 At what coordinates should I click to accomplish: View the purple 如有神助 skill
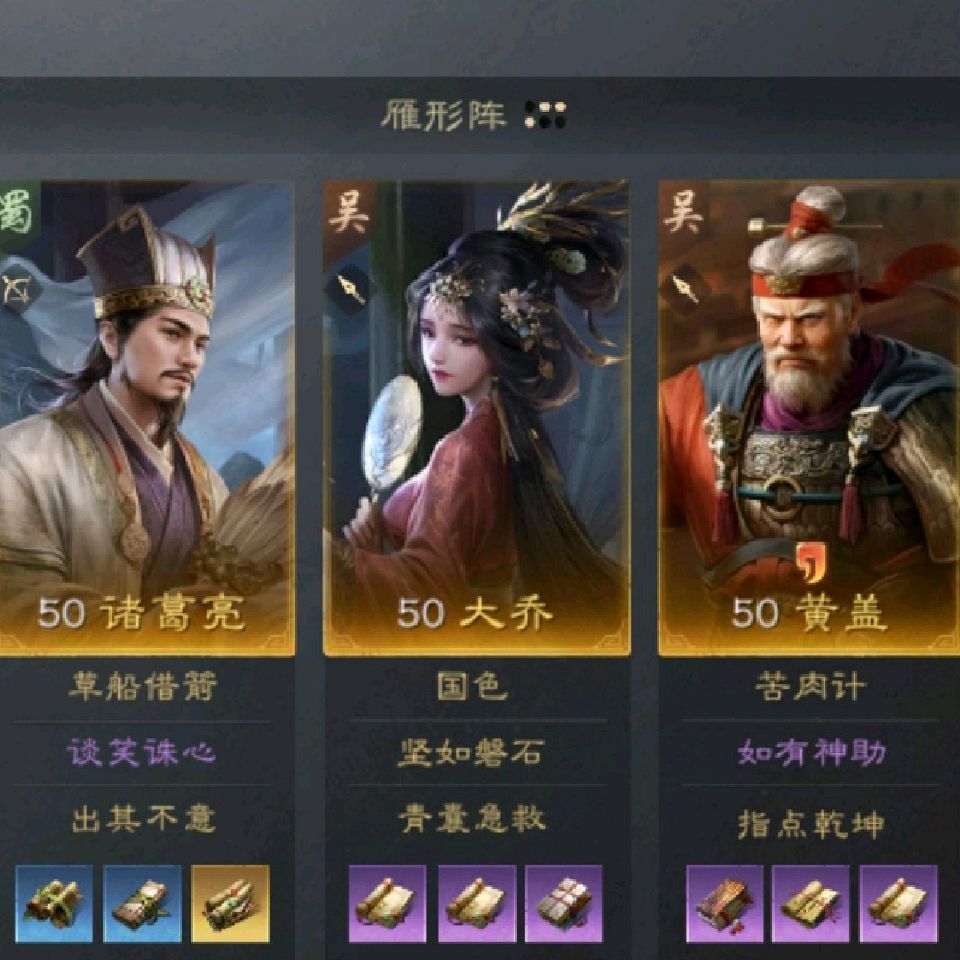click(x=811, y=752)
